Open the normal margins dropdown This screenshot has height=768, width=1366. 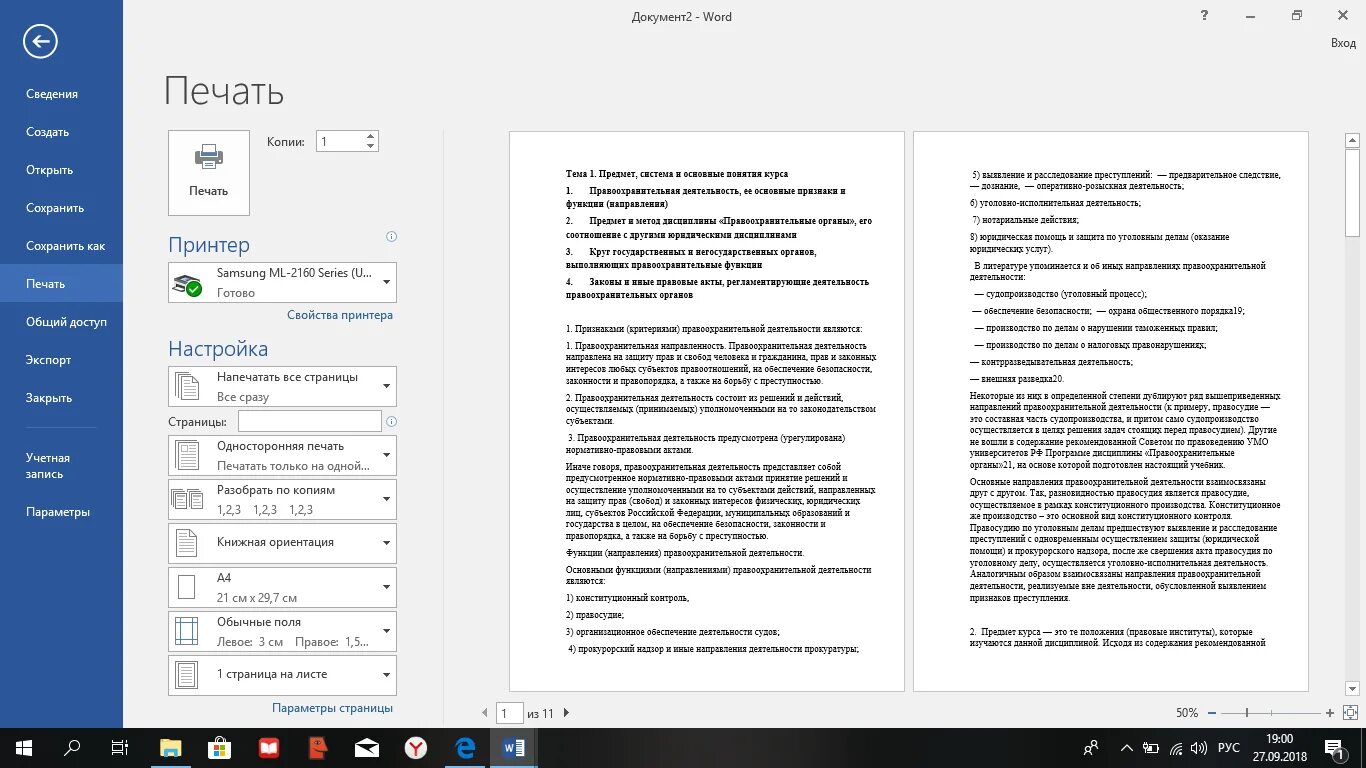point(283,631)
